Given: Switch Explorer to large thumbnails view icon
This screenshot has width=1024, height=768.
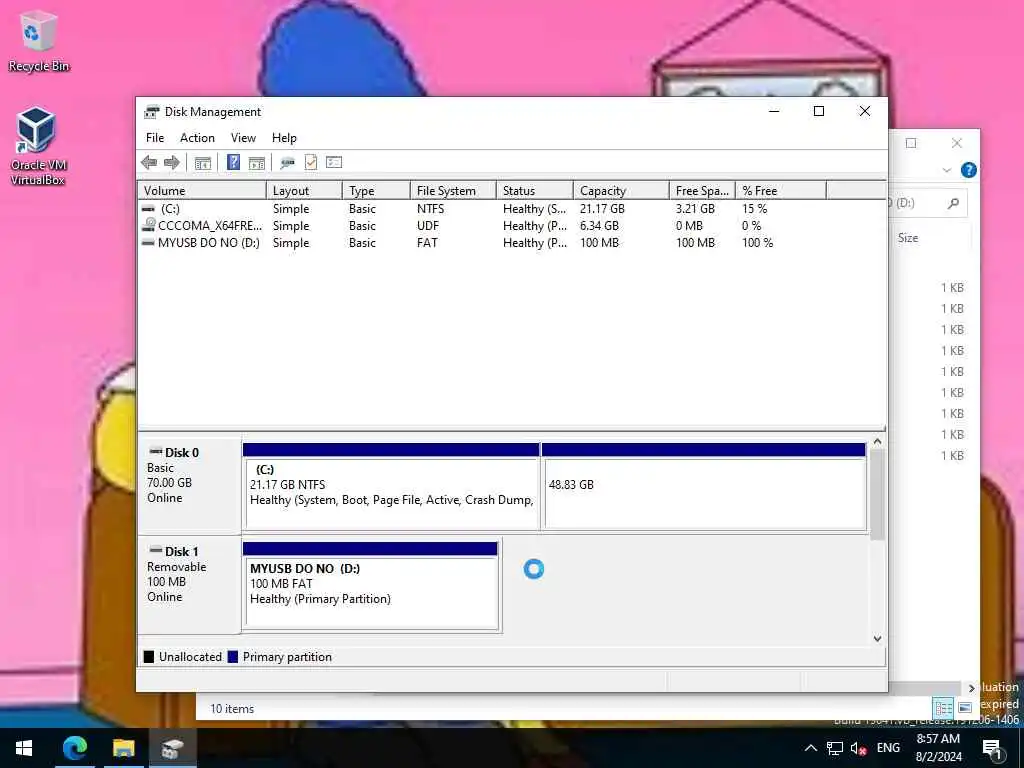Looking at the screenshot, I should click(965, 708).
